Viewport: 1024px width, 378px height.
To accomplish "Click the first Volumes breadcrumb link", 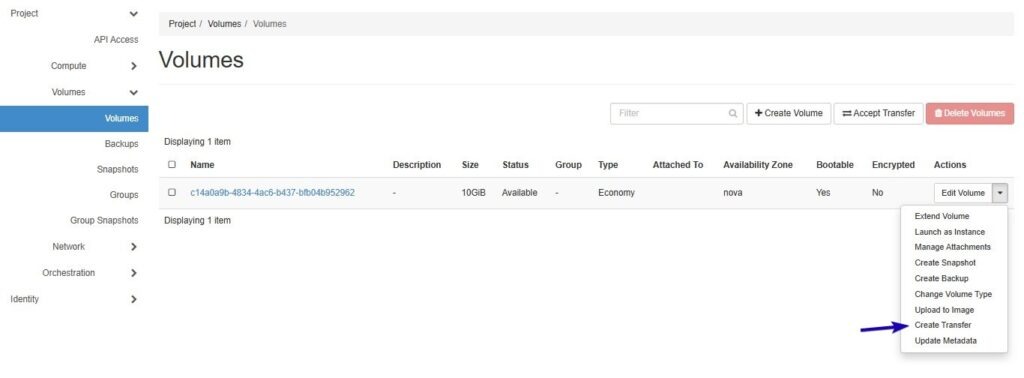I will coord(224,24).
